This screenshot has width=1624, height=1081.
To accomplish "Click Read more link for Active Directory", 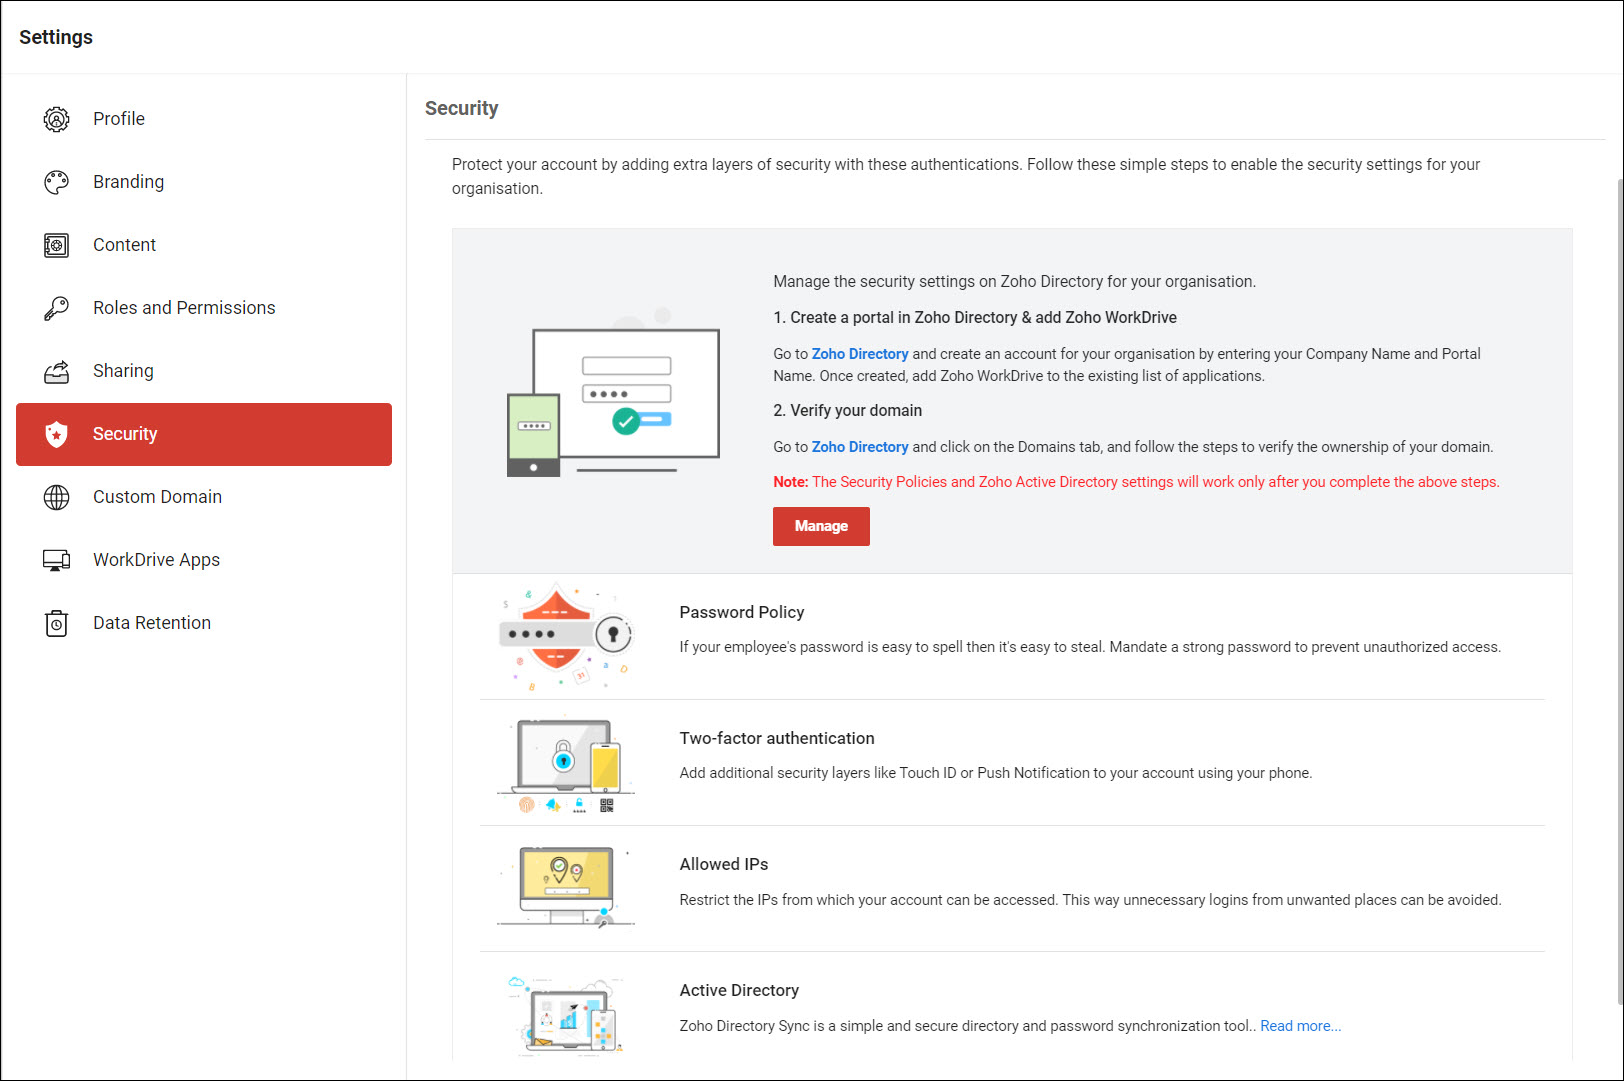I will [x=1301, y=1026].
